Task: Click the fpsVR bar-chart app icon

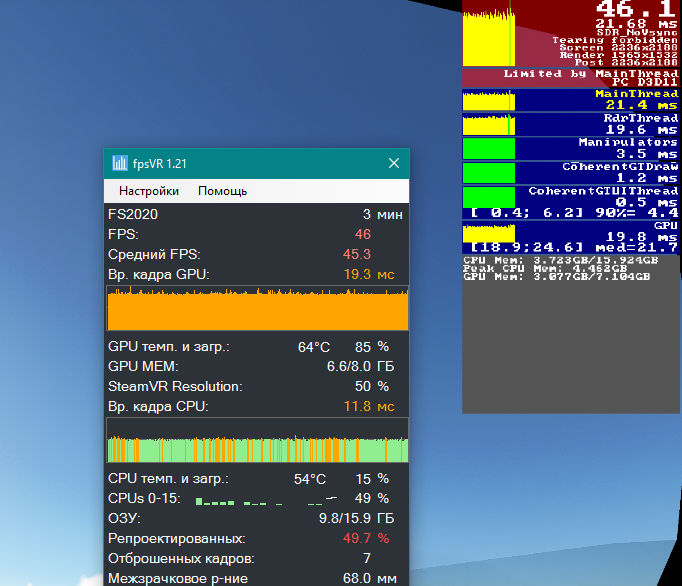Action: pyautogui.click(x=120, y=164)
